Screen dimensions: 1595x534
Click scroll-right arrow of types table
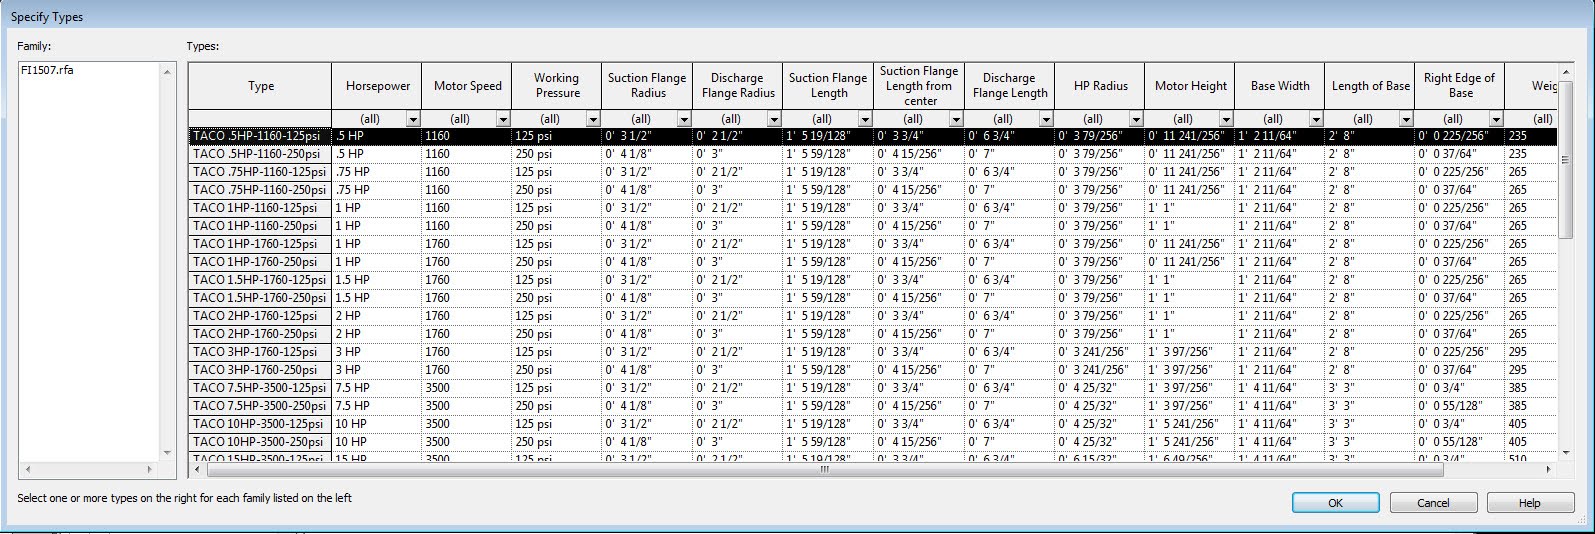coord(1550,469)
